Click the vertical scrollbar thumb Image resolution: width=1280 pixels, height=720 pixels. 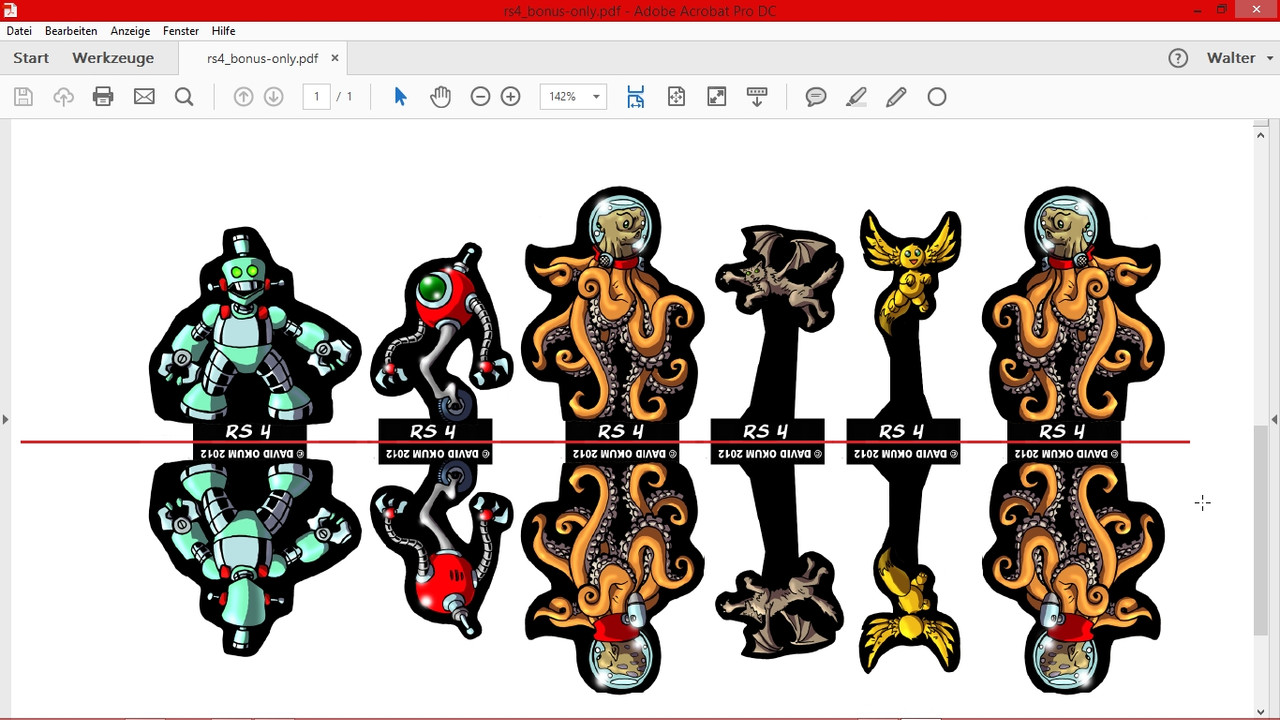pos(1260,530)
